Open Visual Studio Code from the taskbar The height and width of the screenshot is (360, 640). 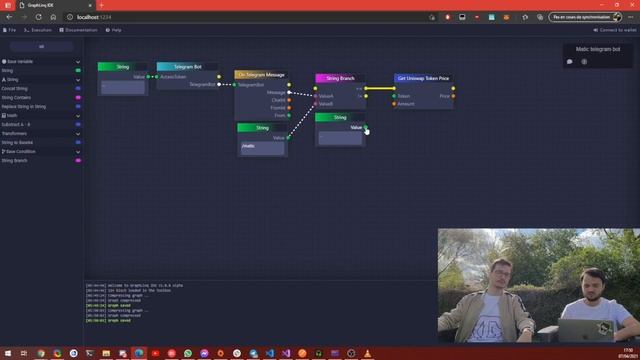point(269,353)
